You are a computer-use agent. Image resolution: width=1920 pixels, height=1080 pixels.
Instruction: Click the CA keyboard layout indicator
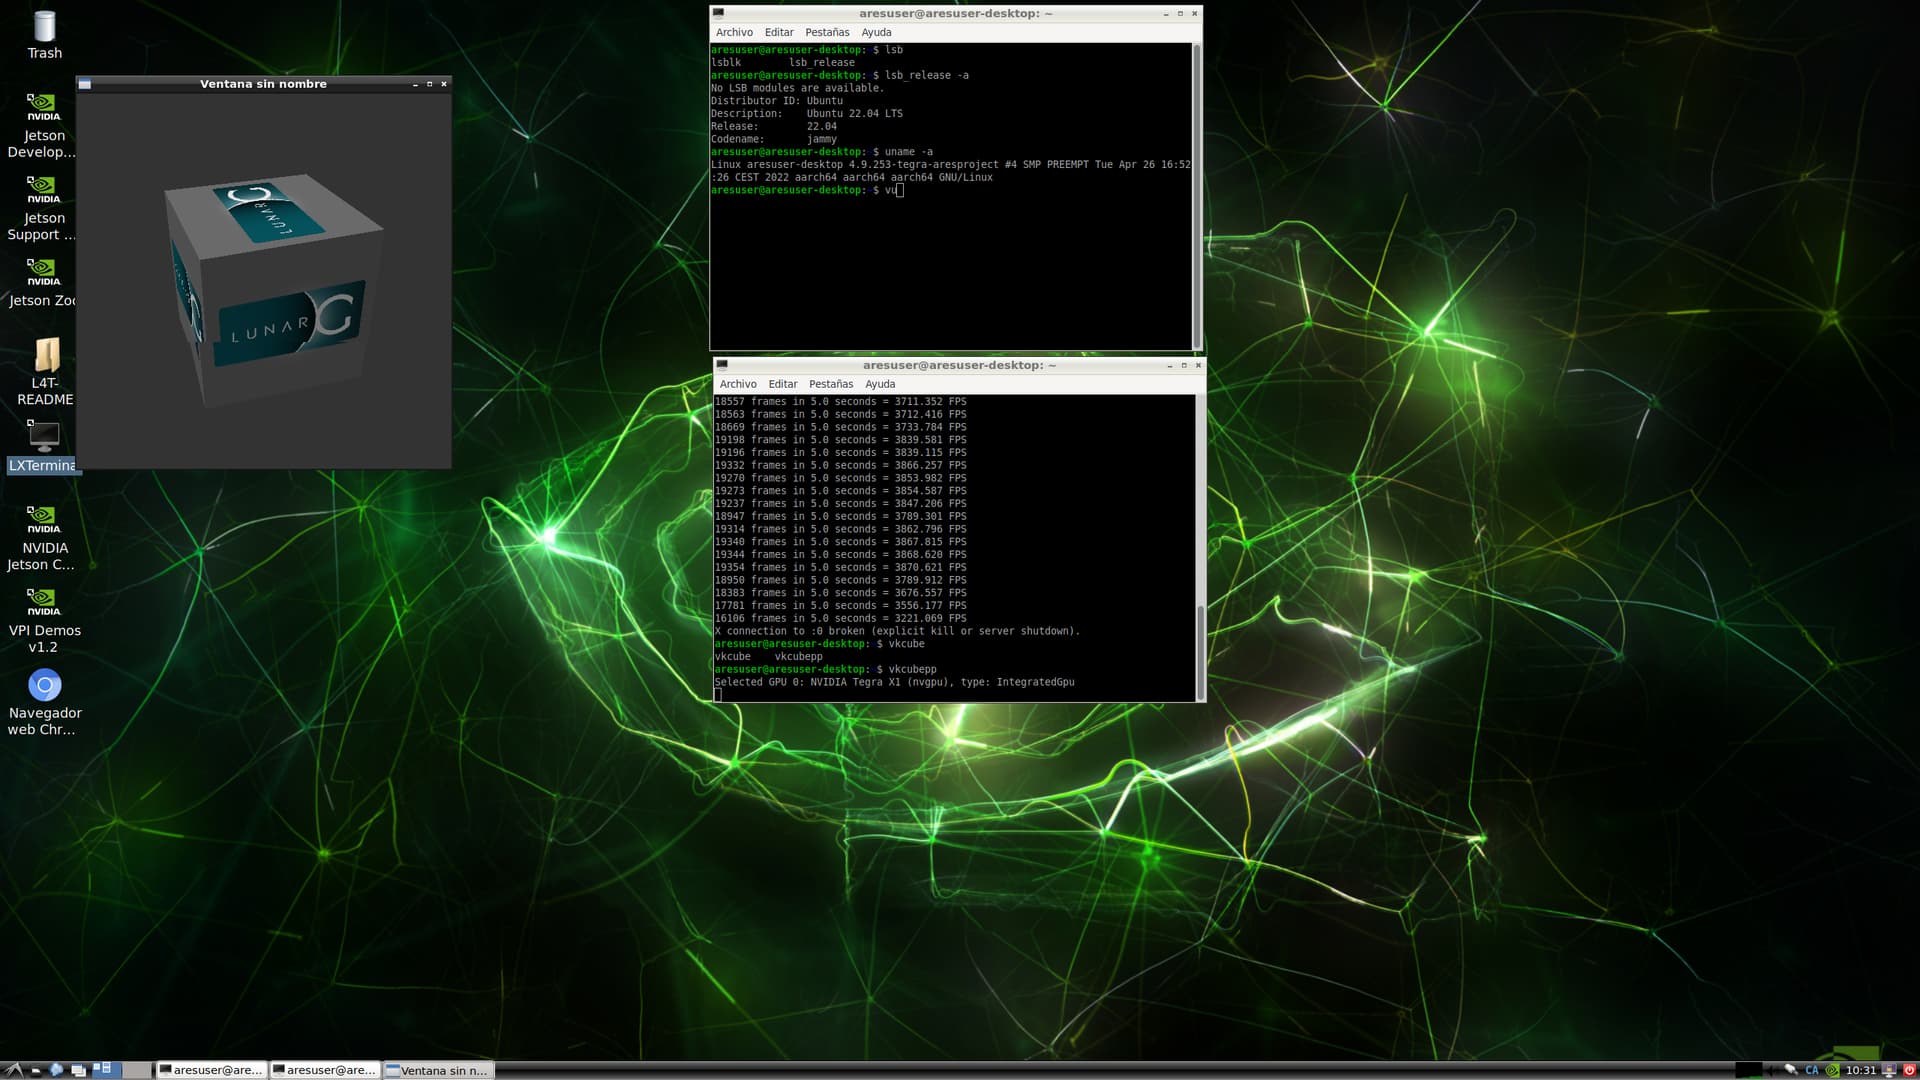(1812, 1070)
